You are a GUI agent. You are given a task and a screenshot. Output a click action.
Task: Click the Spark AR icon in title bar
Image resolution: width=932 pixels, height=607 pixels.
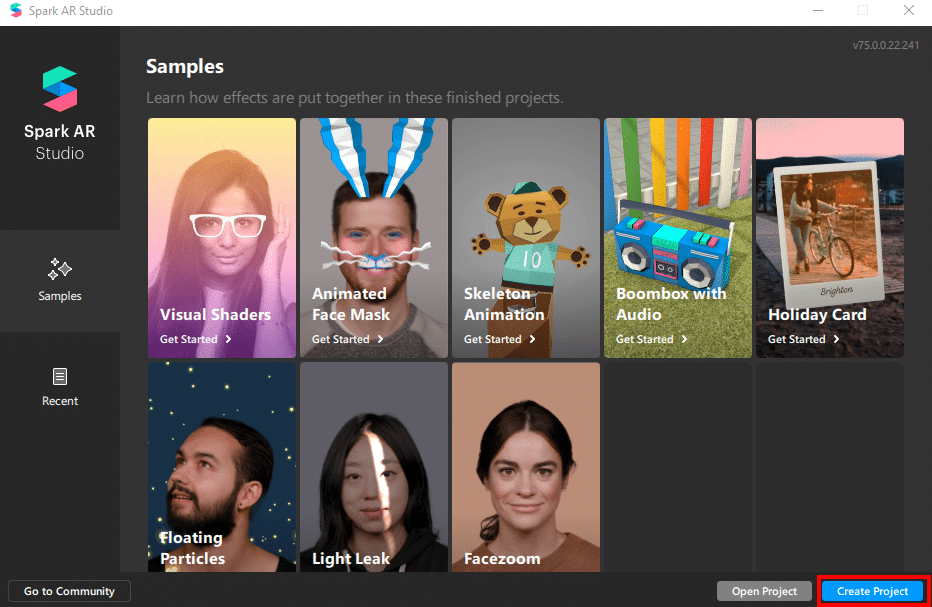pyautogui.click(x=16, y=10)
